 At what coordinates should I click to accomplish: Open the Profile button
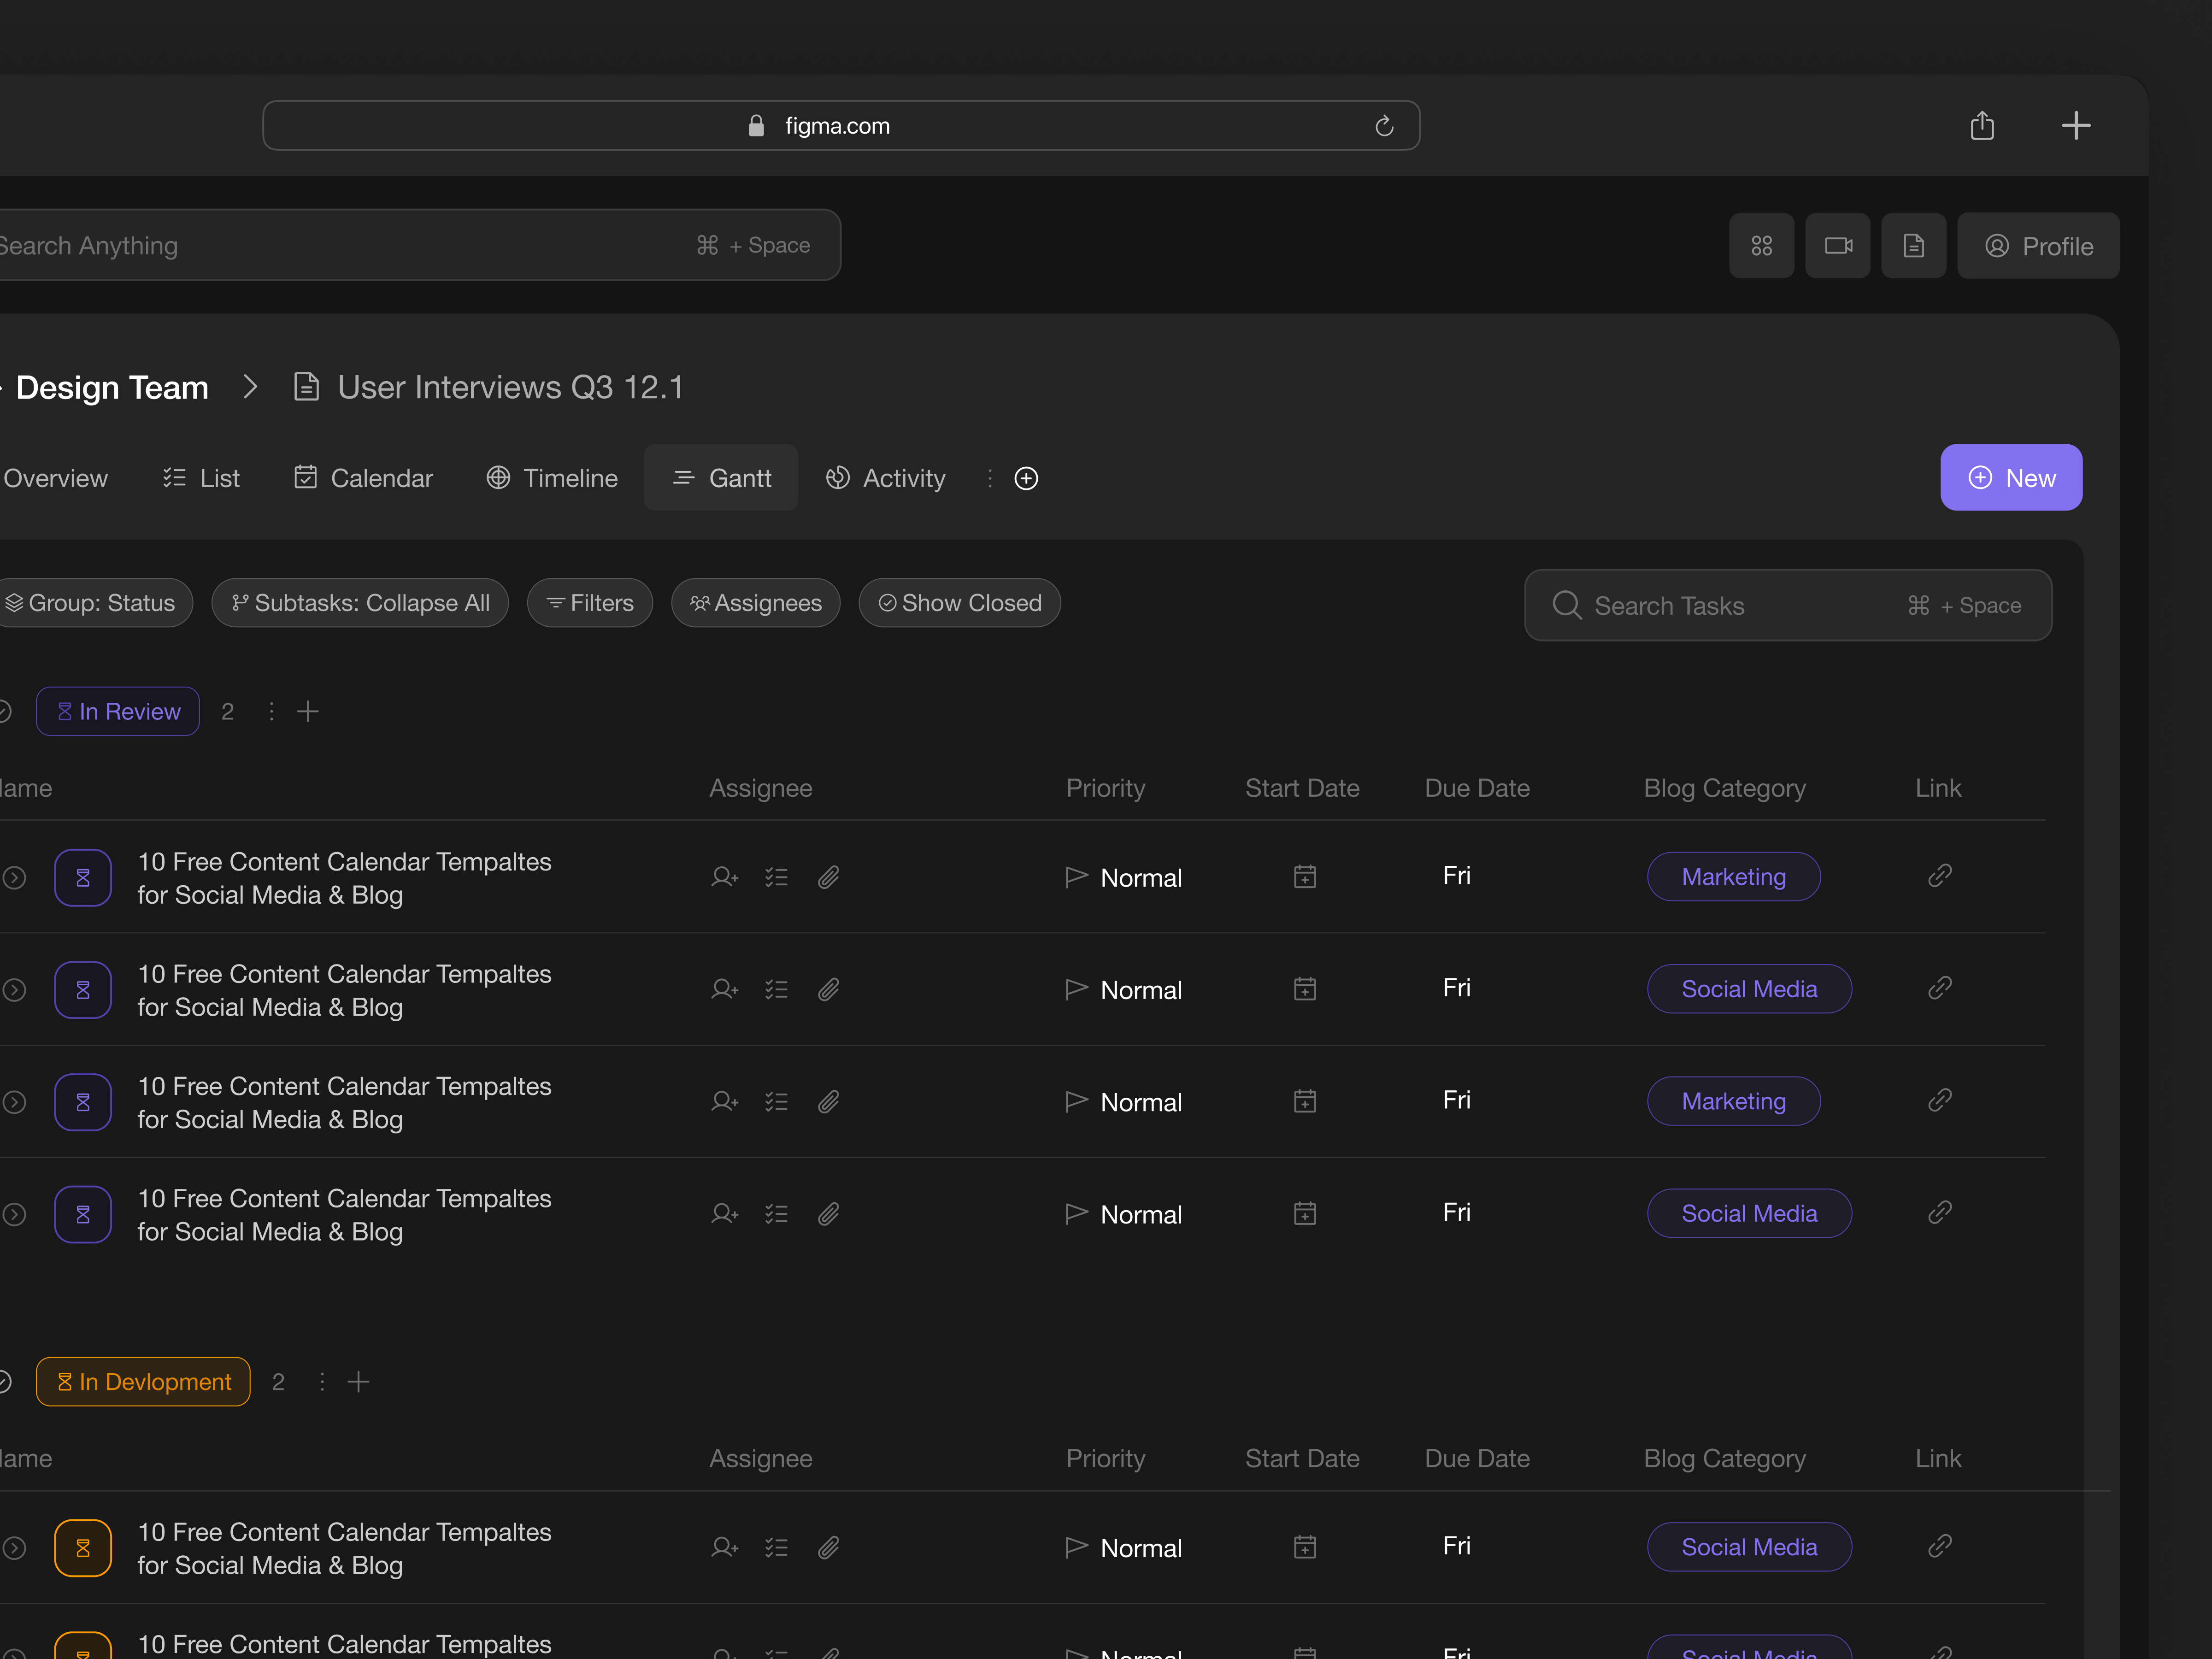coord(2037,246)
